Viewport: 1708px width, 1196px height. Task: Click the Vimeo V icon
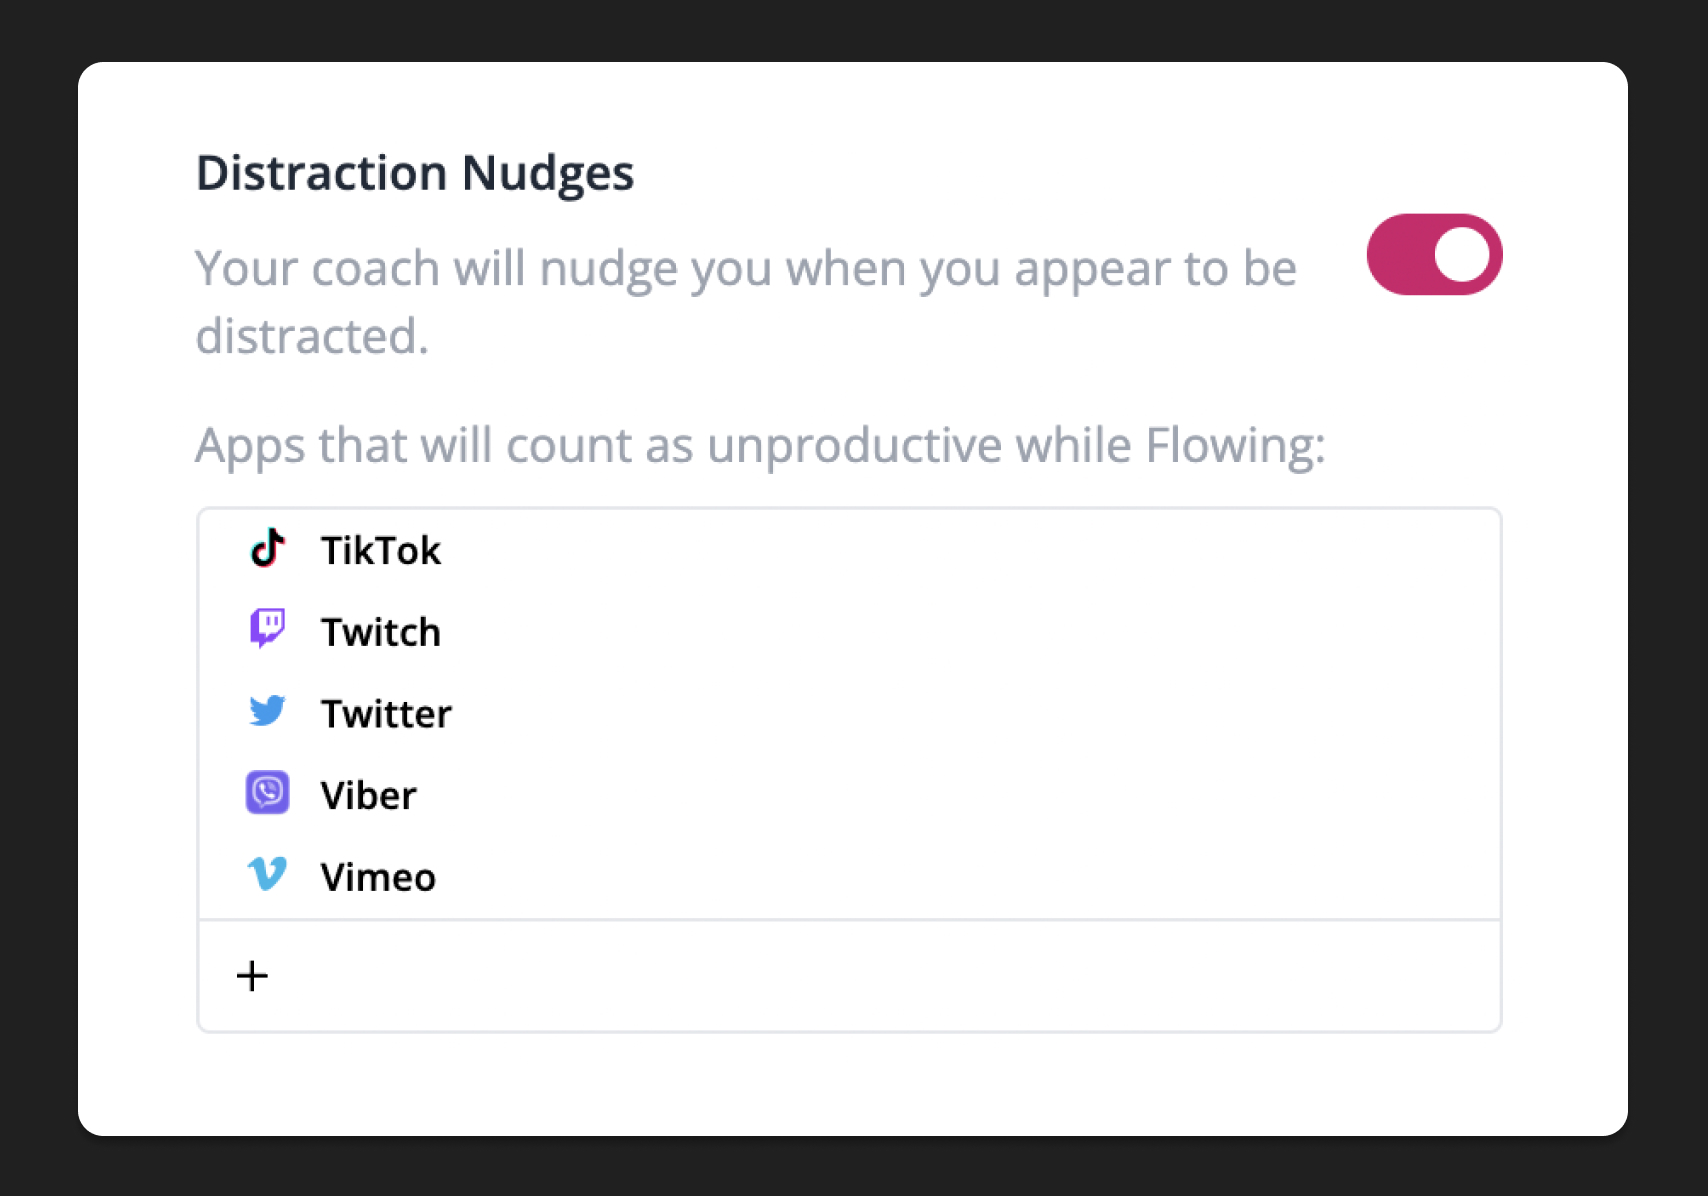pyautogui.click(x=267, y=874)
